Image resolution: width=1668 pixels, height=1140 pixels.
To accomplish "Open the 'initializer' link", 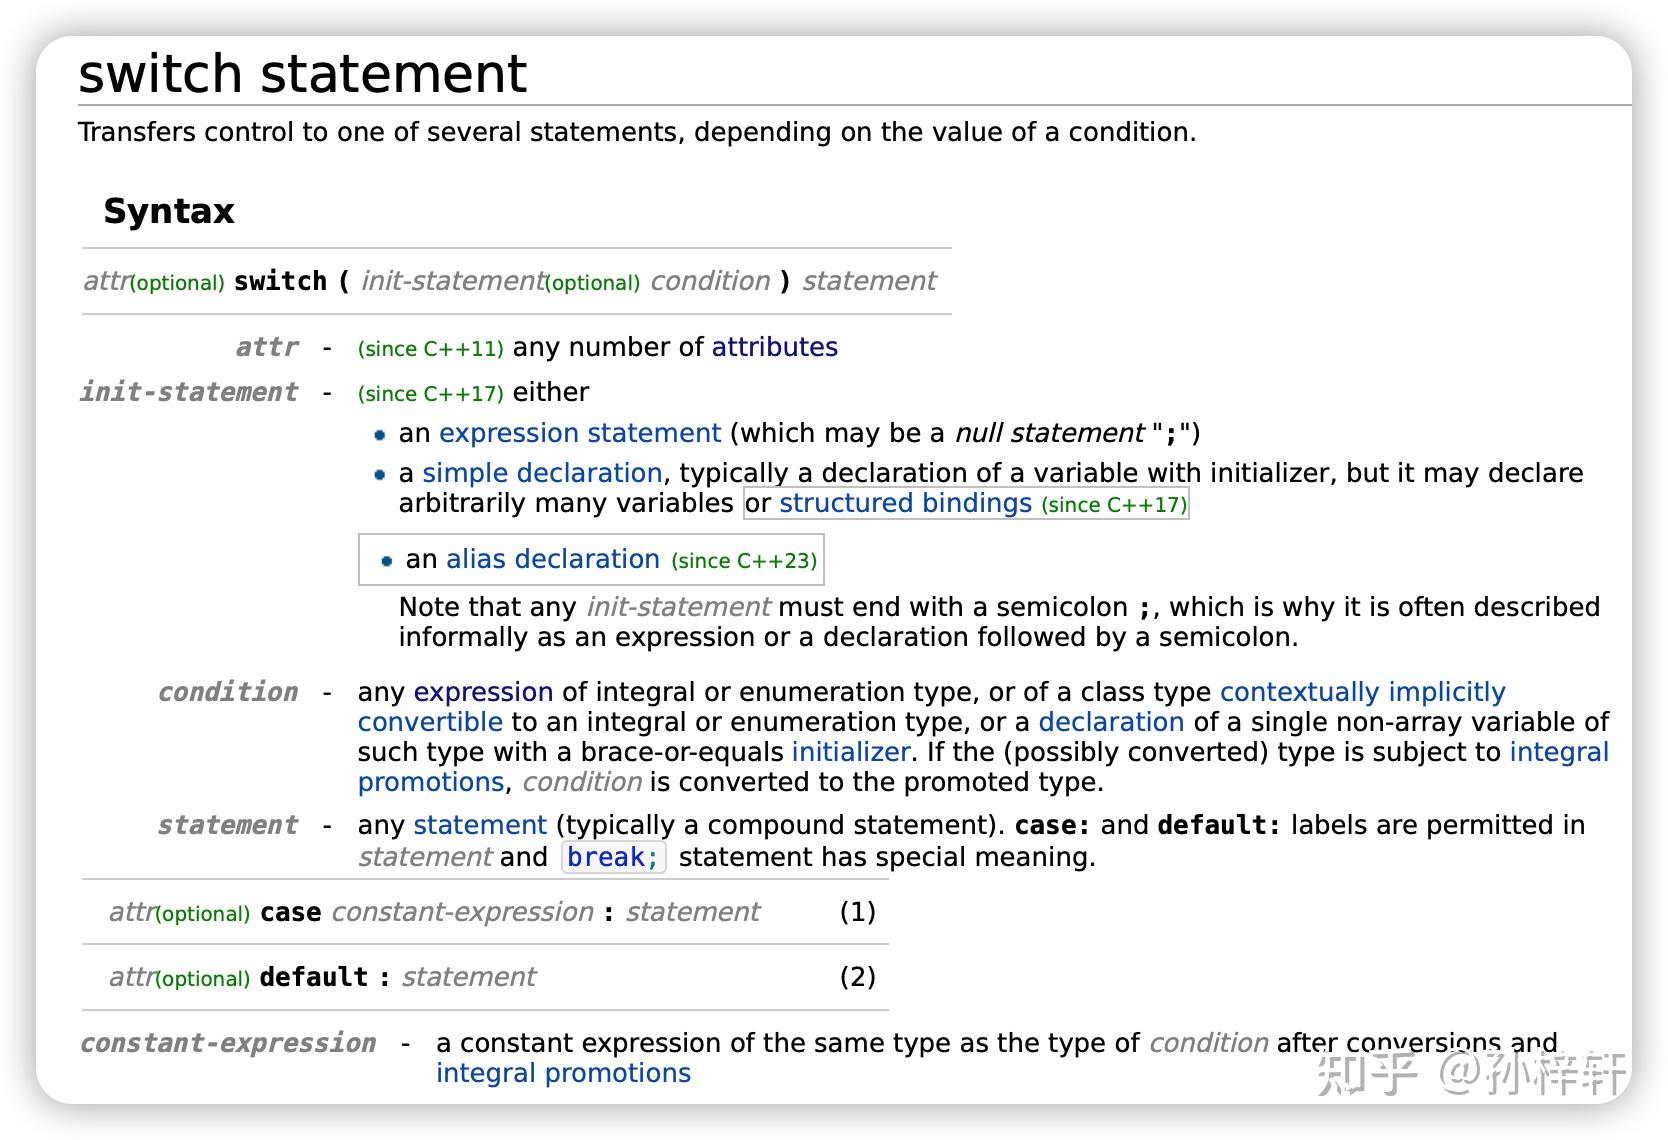I will click(850, 752).
